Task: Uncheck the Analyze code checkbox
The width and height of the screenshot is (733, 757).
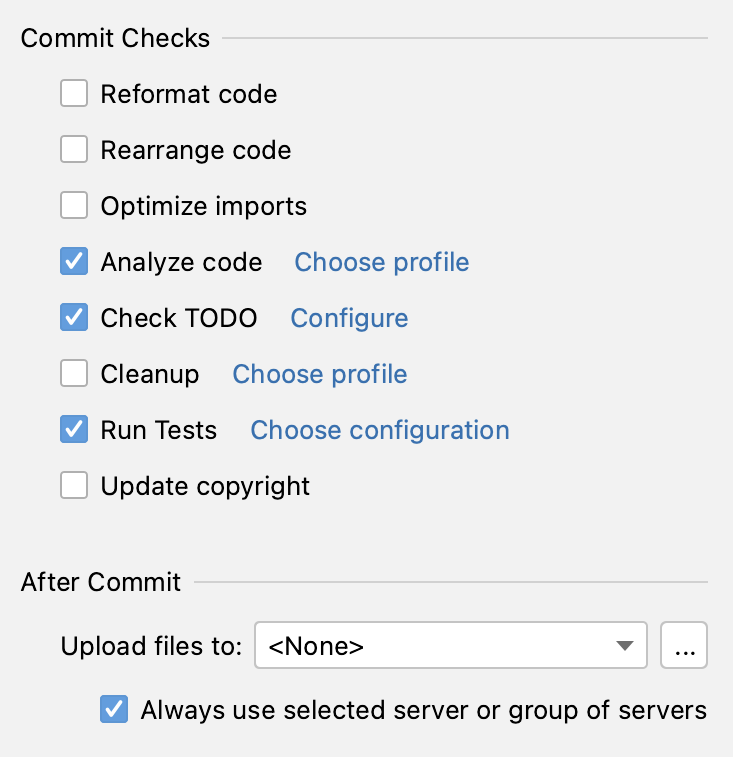Action: click(x=74, y=261)
